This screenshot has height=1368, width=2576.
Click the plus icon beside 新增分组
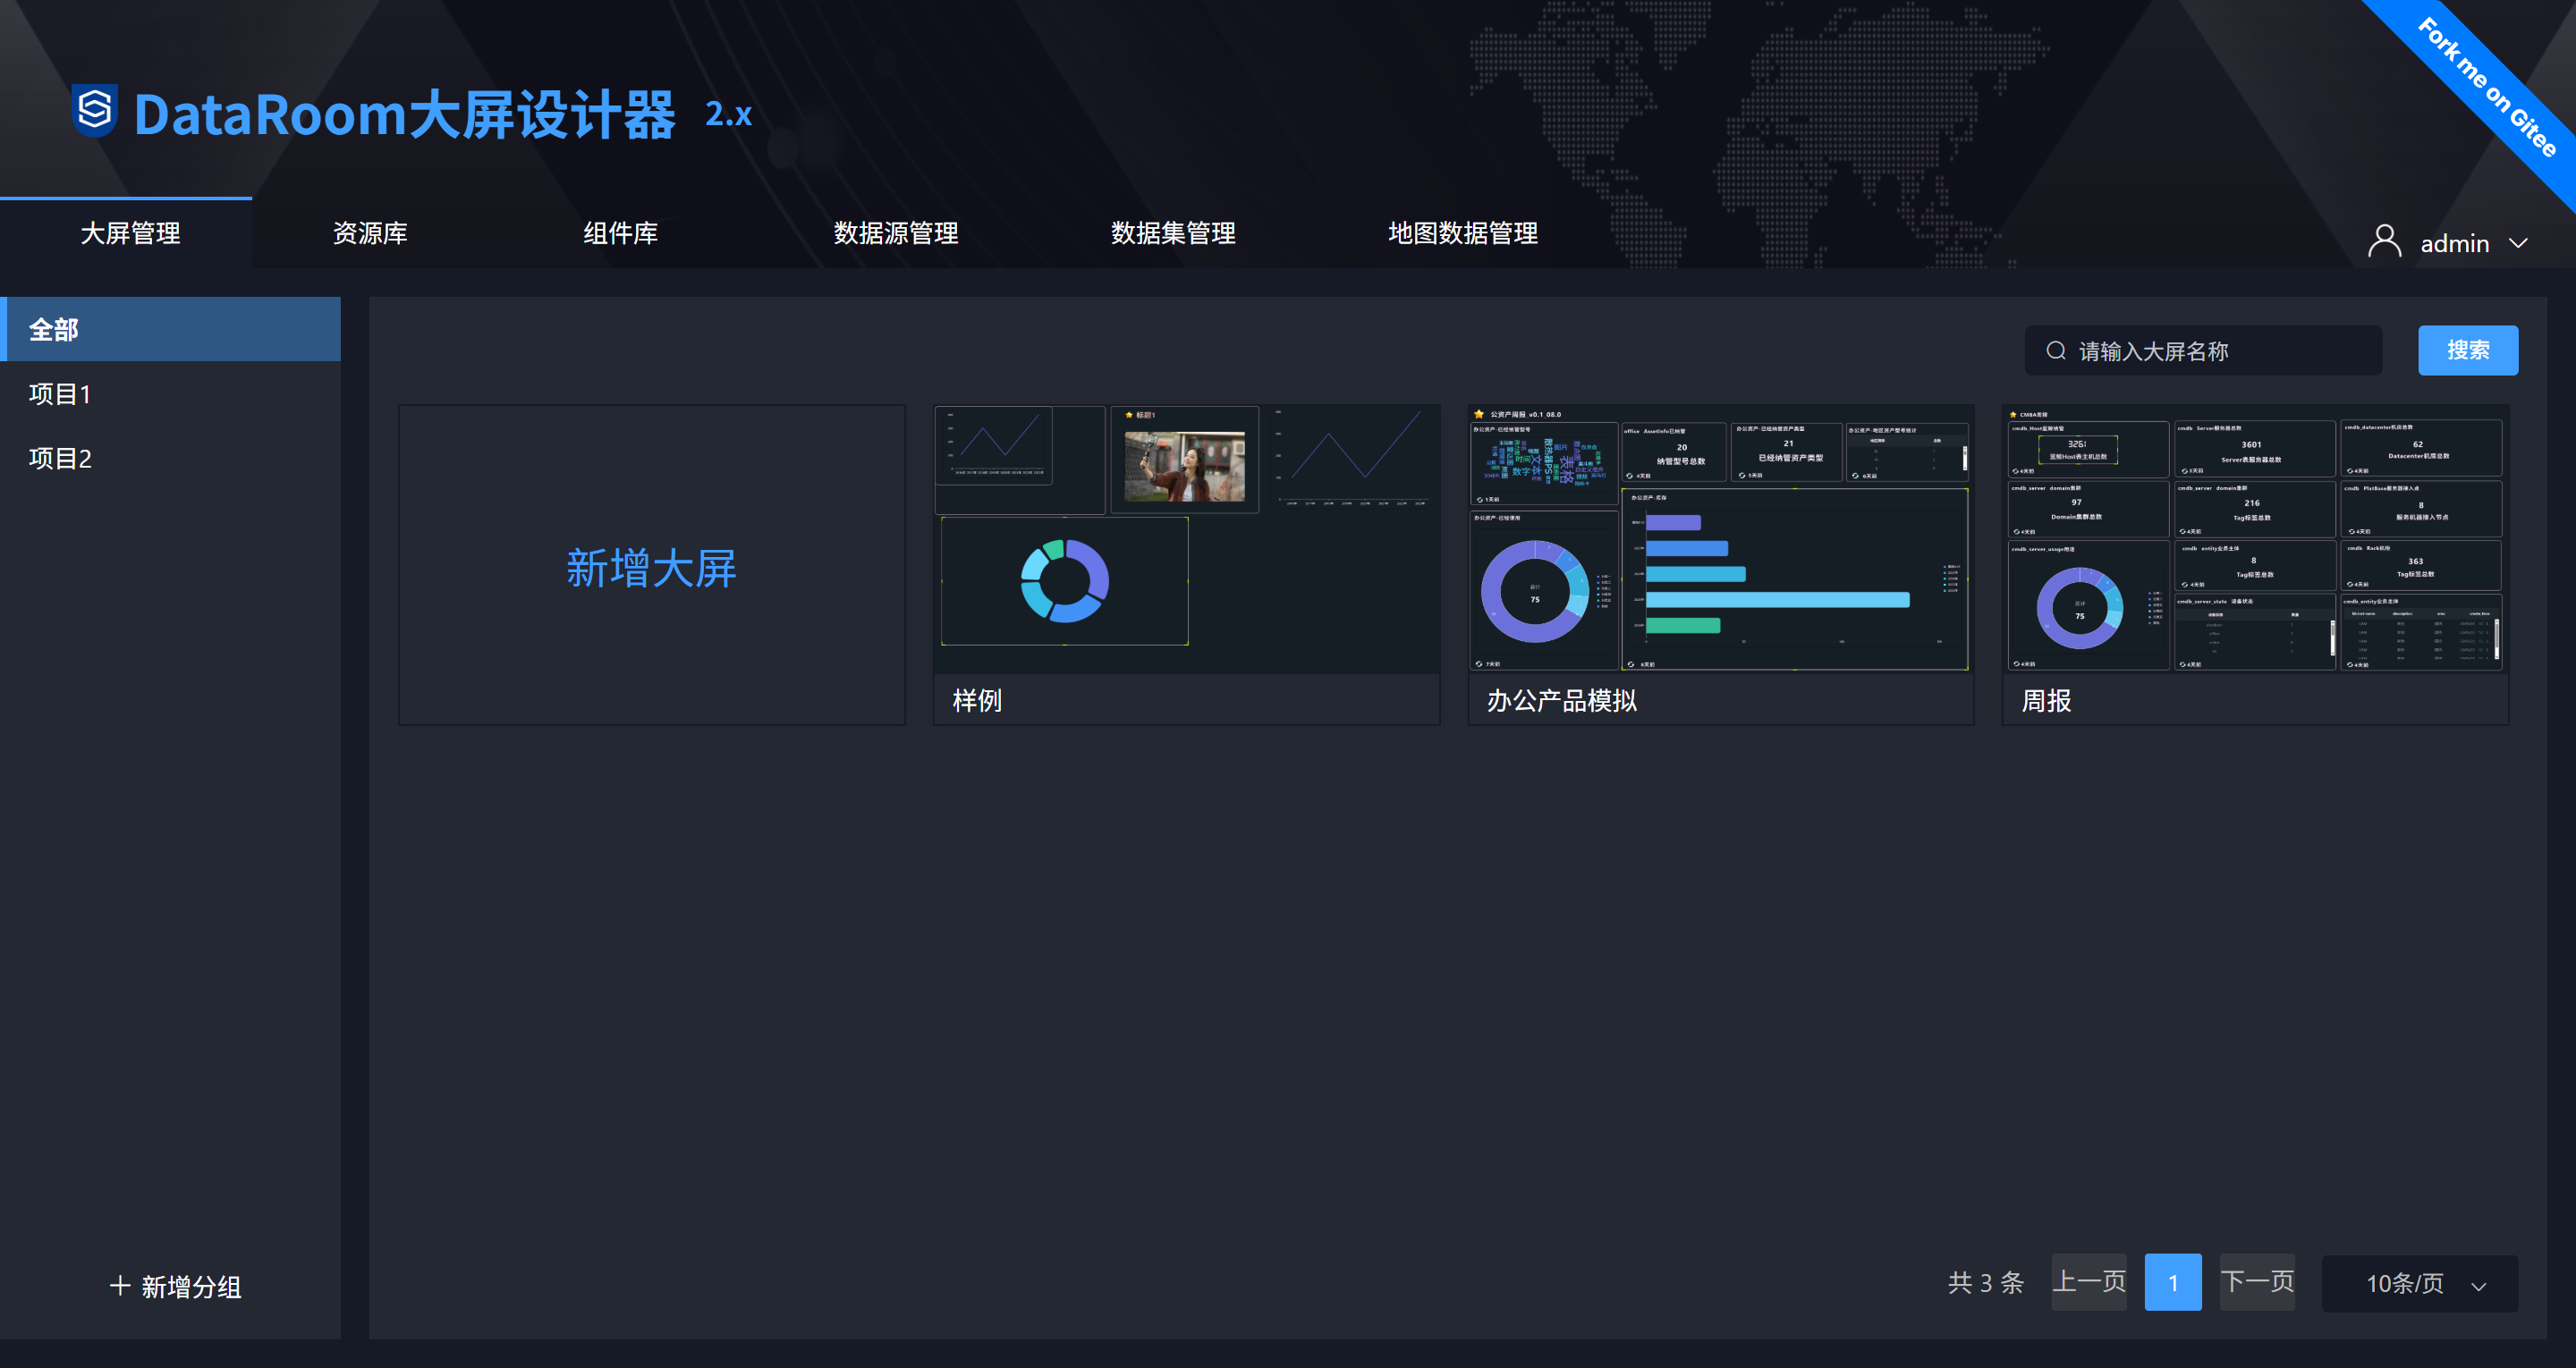click(119, 1286)
